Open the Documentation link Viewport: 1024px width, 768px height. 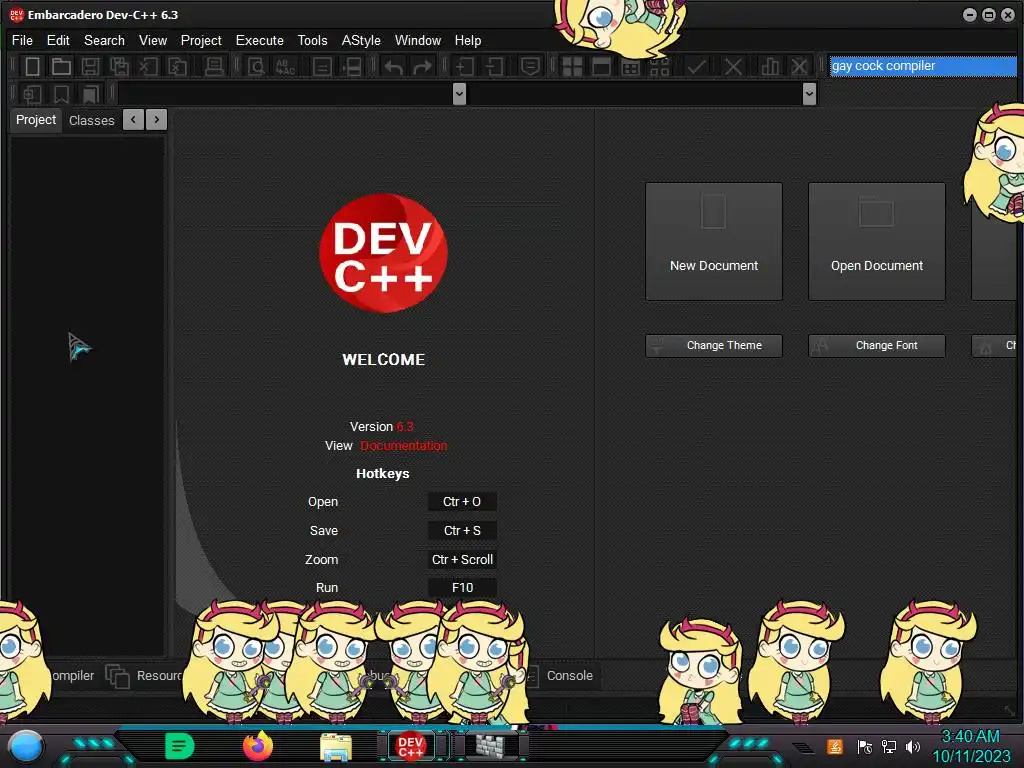pos(404,446)
